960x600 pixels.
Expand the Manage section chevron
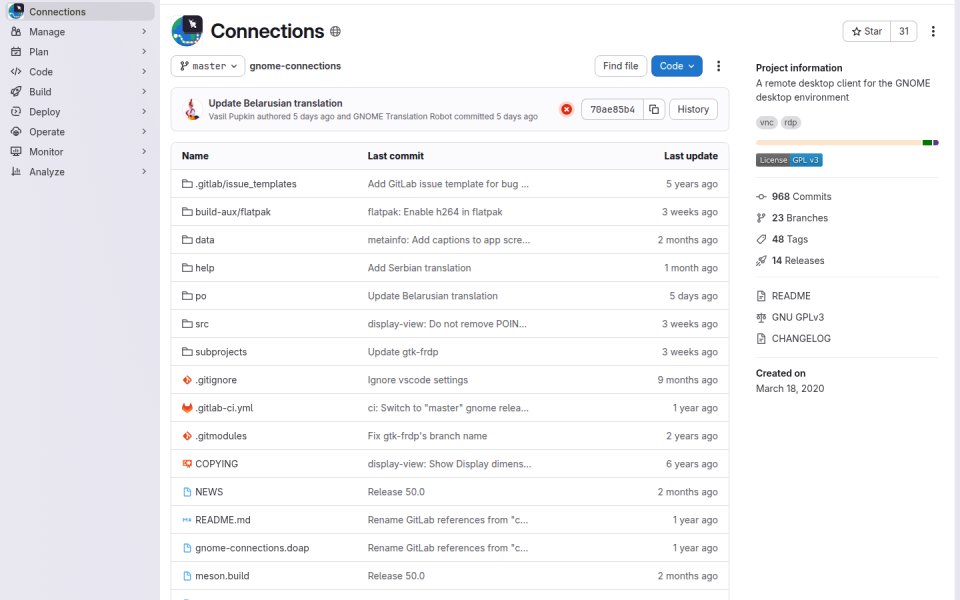click(144, 31)
